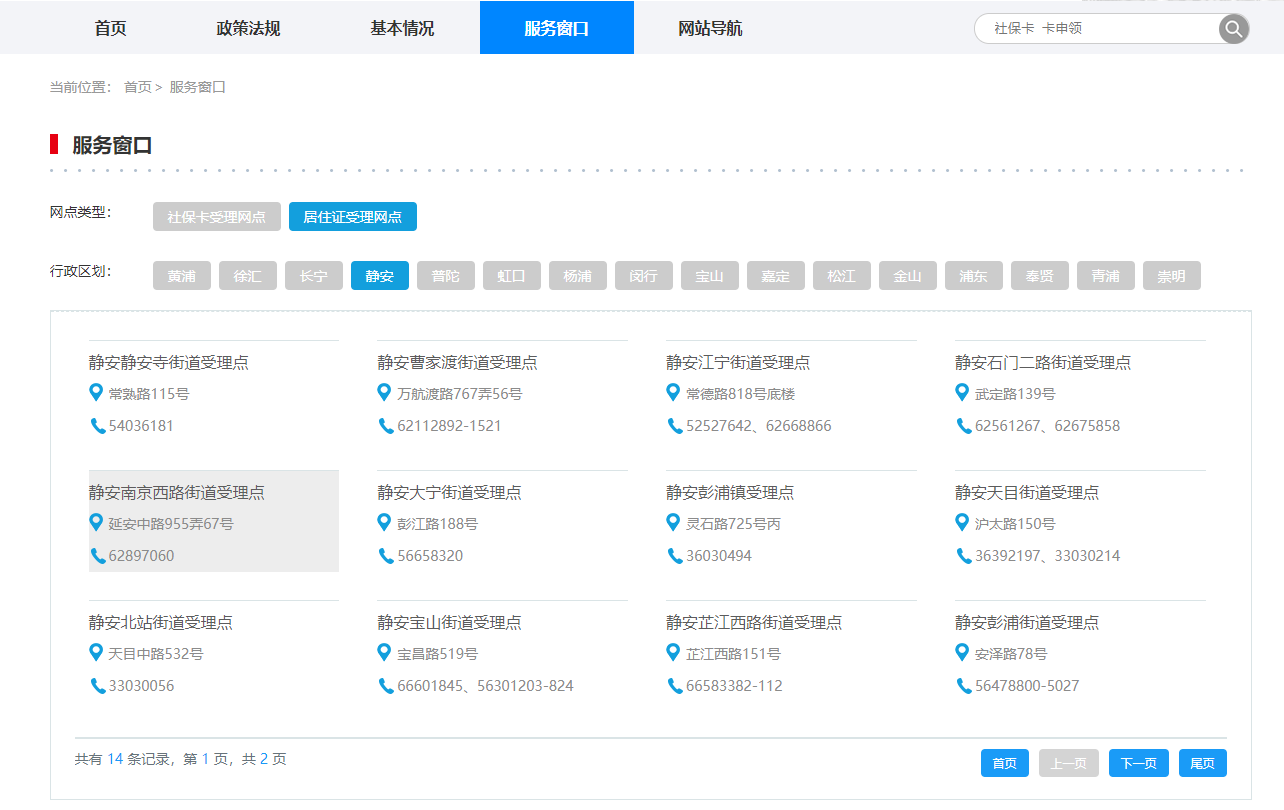Filter by 闵行 district

(644, 276)
